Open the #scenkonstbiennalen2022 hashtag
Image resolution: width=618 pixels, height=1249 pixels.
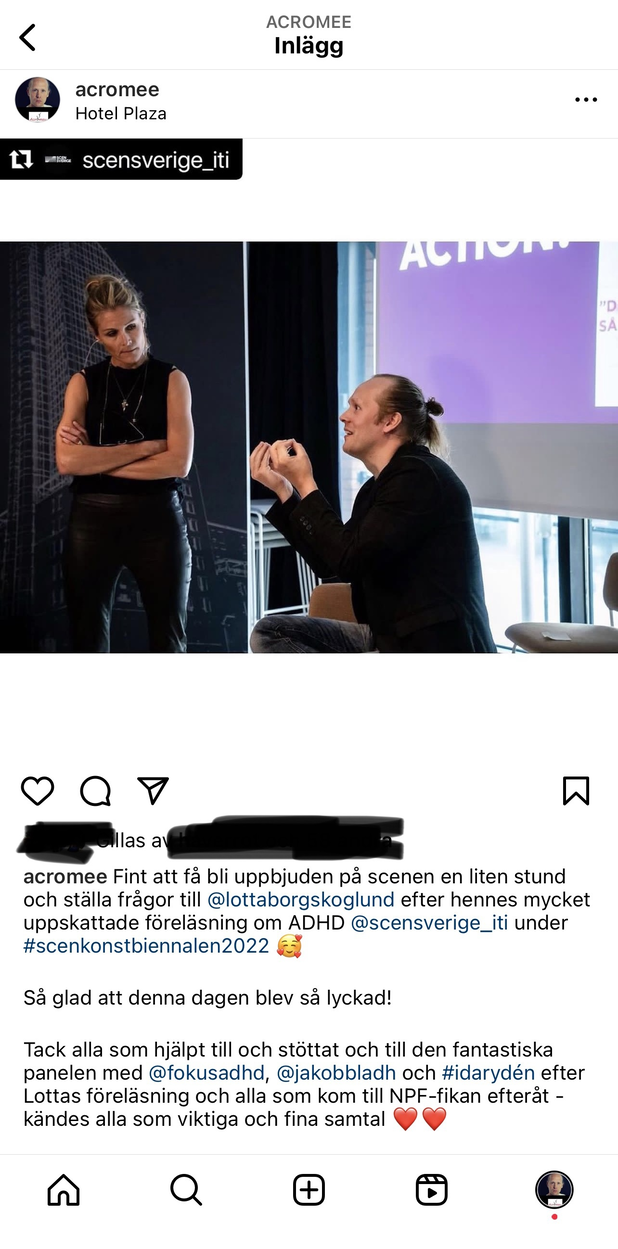coord(146,945)
